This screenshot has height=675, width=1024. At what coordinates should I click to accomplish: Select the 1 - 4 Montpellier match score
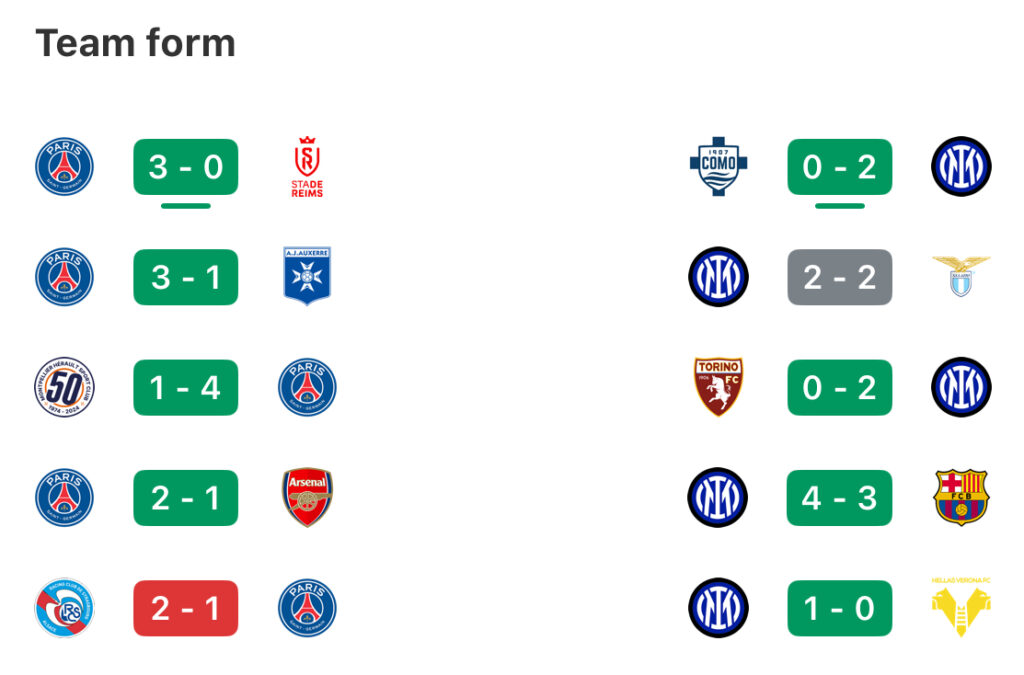click(185, 387)
